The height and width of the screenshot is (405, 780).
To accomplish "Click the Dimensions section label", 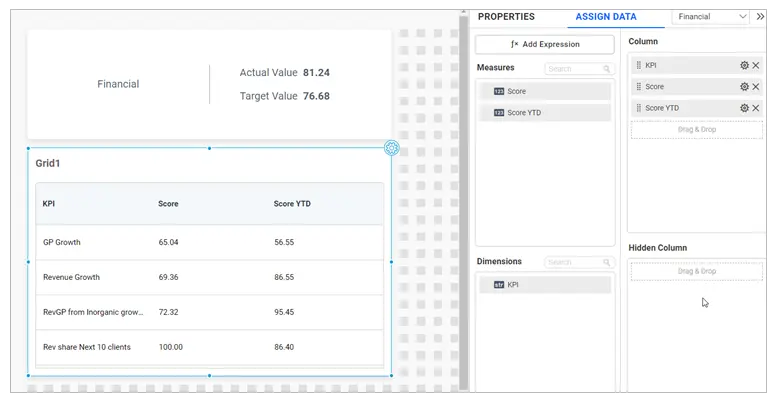I will click(499, 261).
